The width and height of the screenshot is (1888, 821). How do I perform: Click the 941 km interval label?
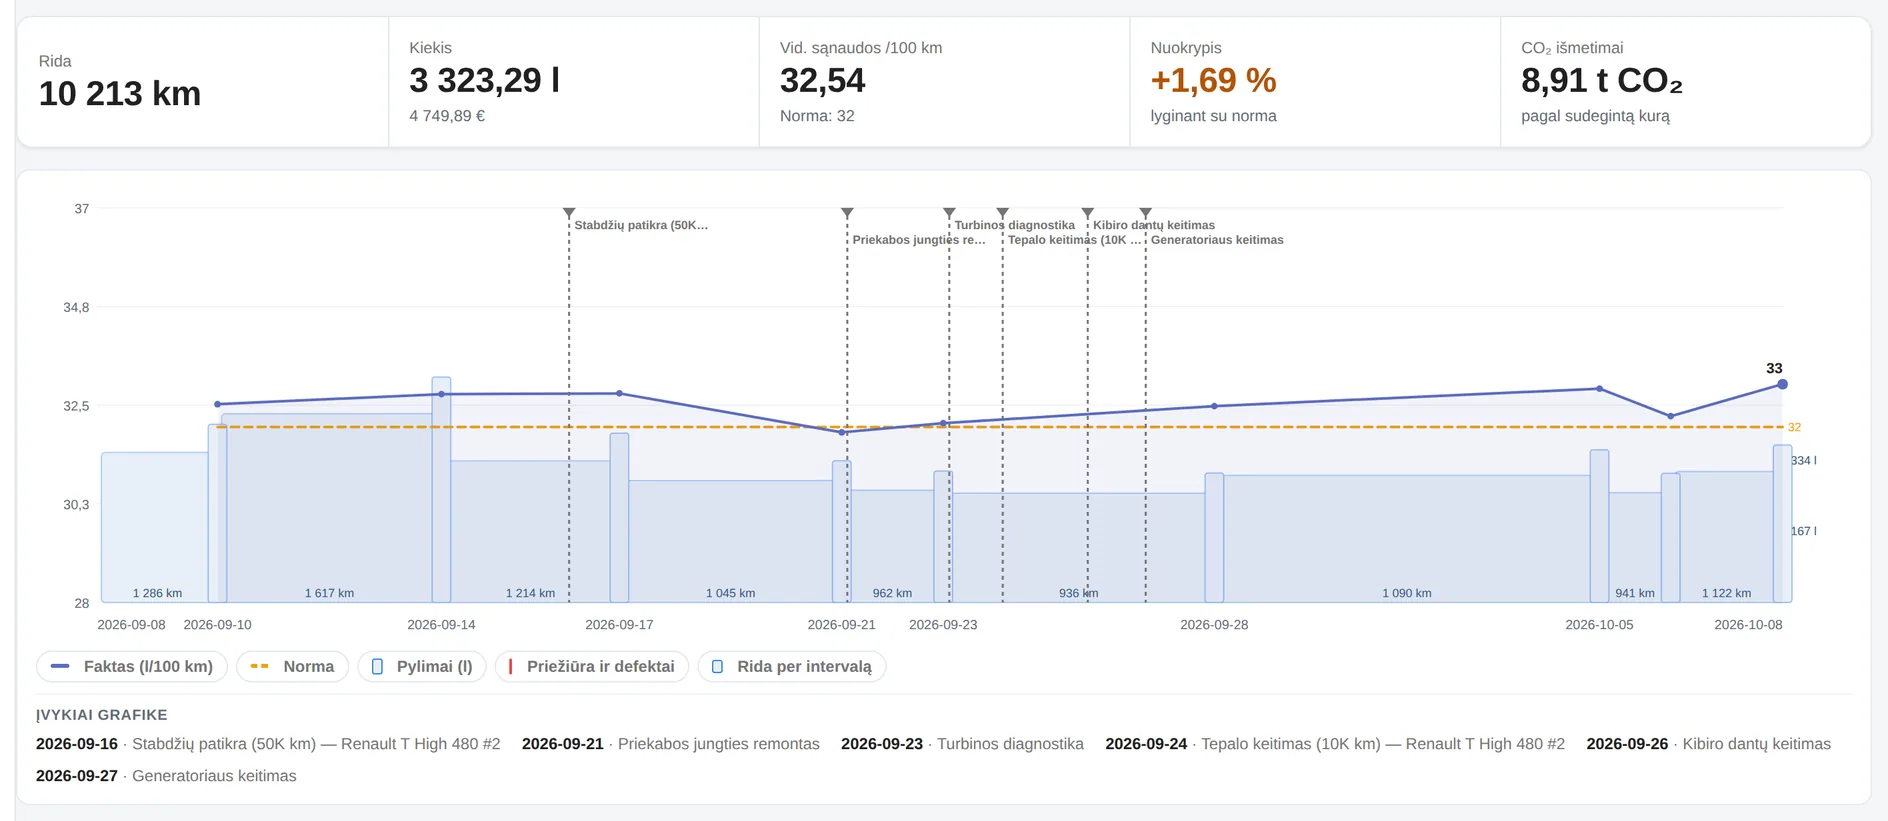(1635, 593)
